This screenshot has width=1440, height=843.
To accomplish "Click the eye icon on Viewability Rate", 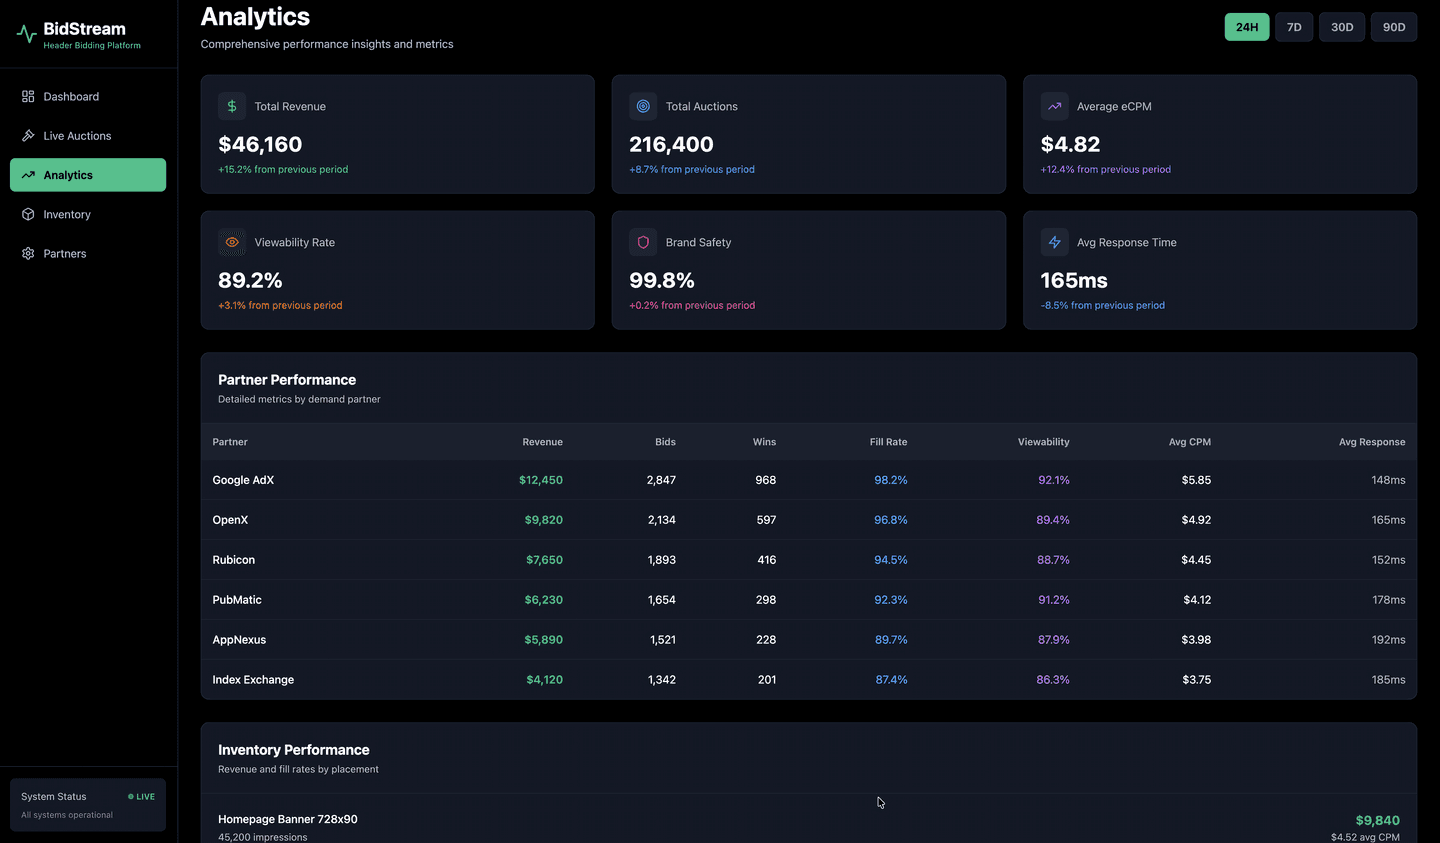I will pos(232,242).
